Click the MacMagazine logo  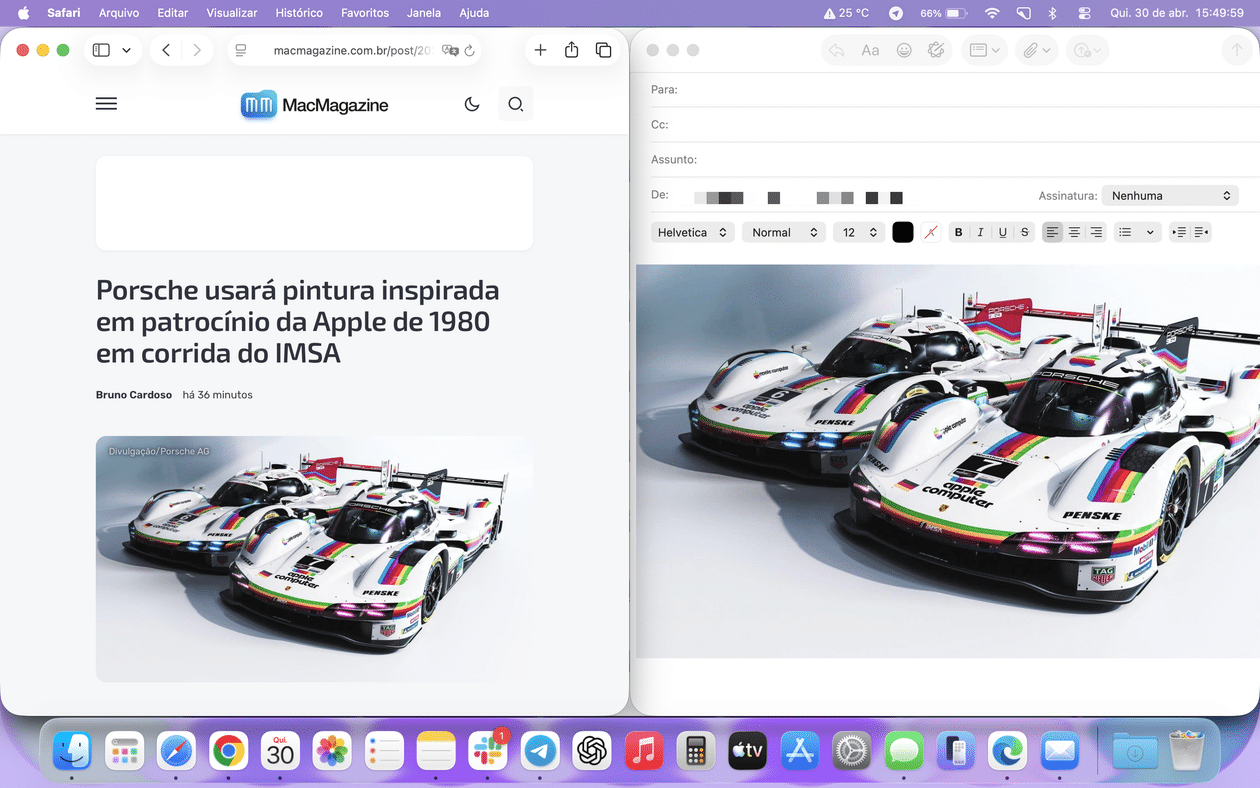[x=314, y=105]
